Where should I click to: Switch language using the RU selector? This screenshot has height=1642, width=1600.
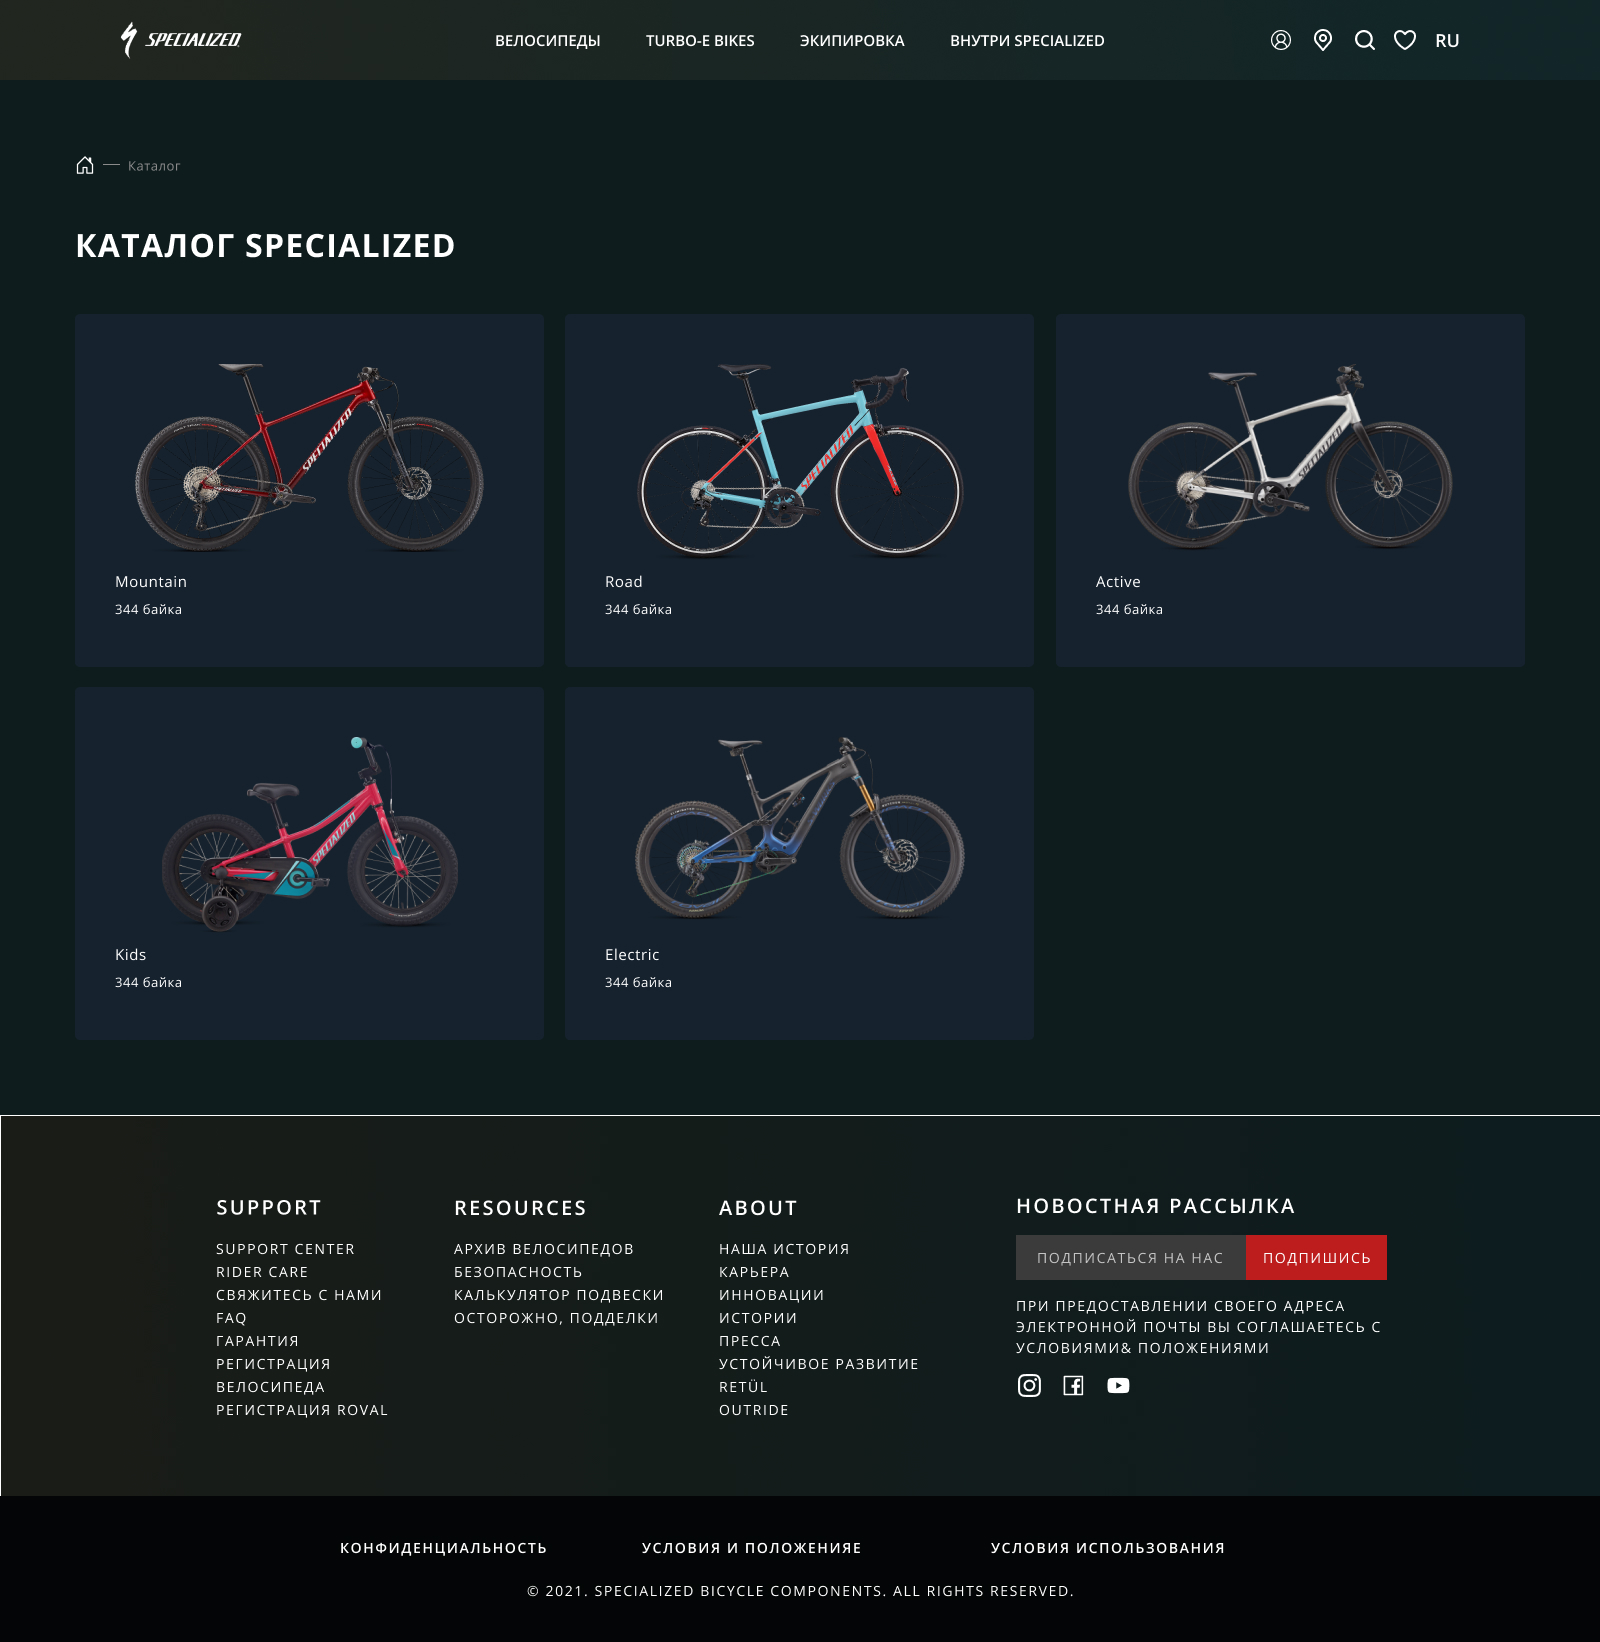tap(1447, 41)
